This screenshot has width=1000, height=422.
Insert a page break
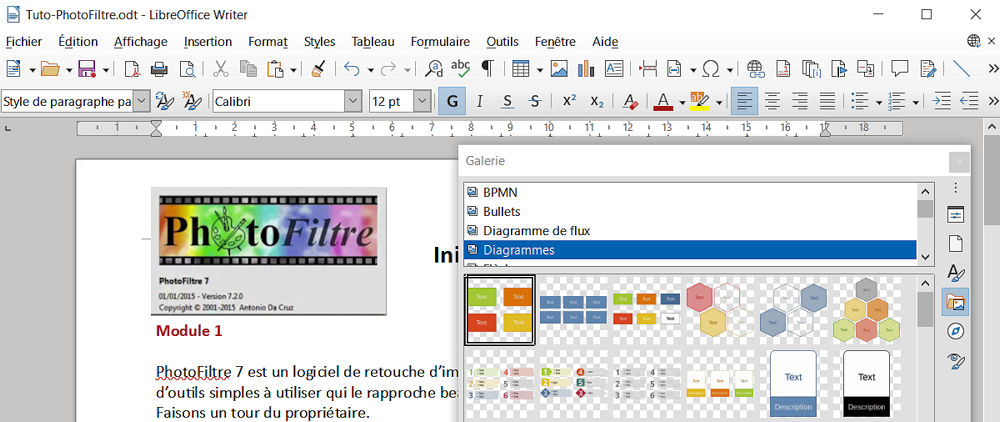[x=648, y=68]
